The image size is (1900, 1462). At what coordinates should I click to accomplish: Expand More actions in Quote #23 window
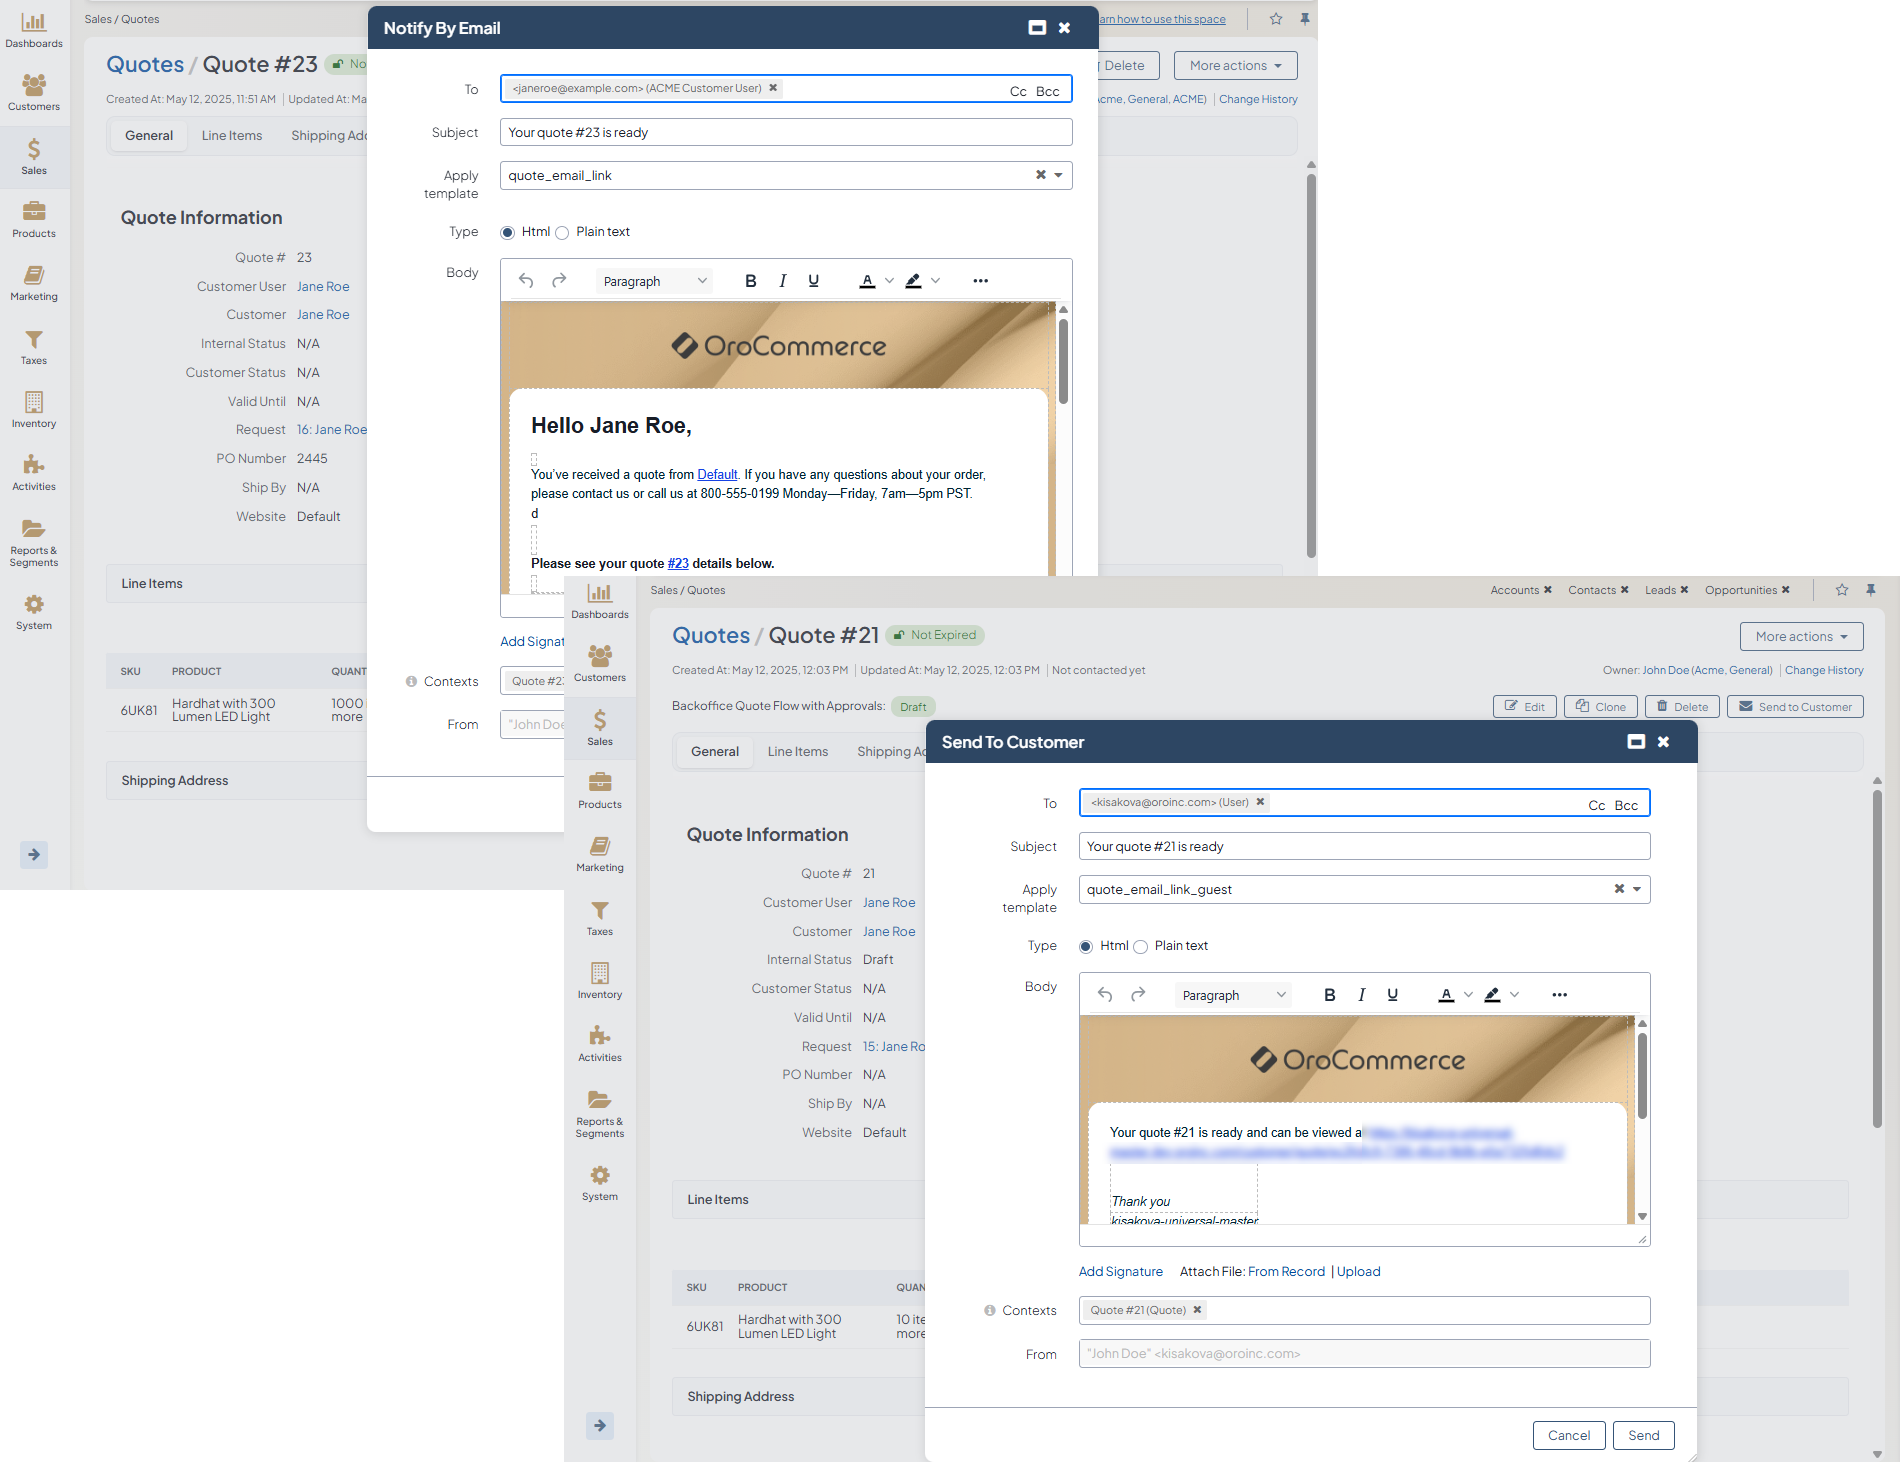(x=1235, y=66)
